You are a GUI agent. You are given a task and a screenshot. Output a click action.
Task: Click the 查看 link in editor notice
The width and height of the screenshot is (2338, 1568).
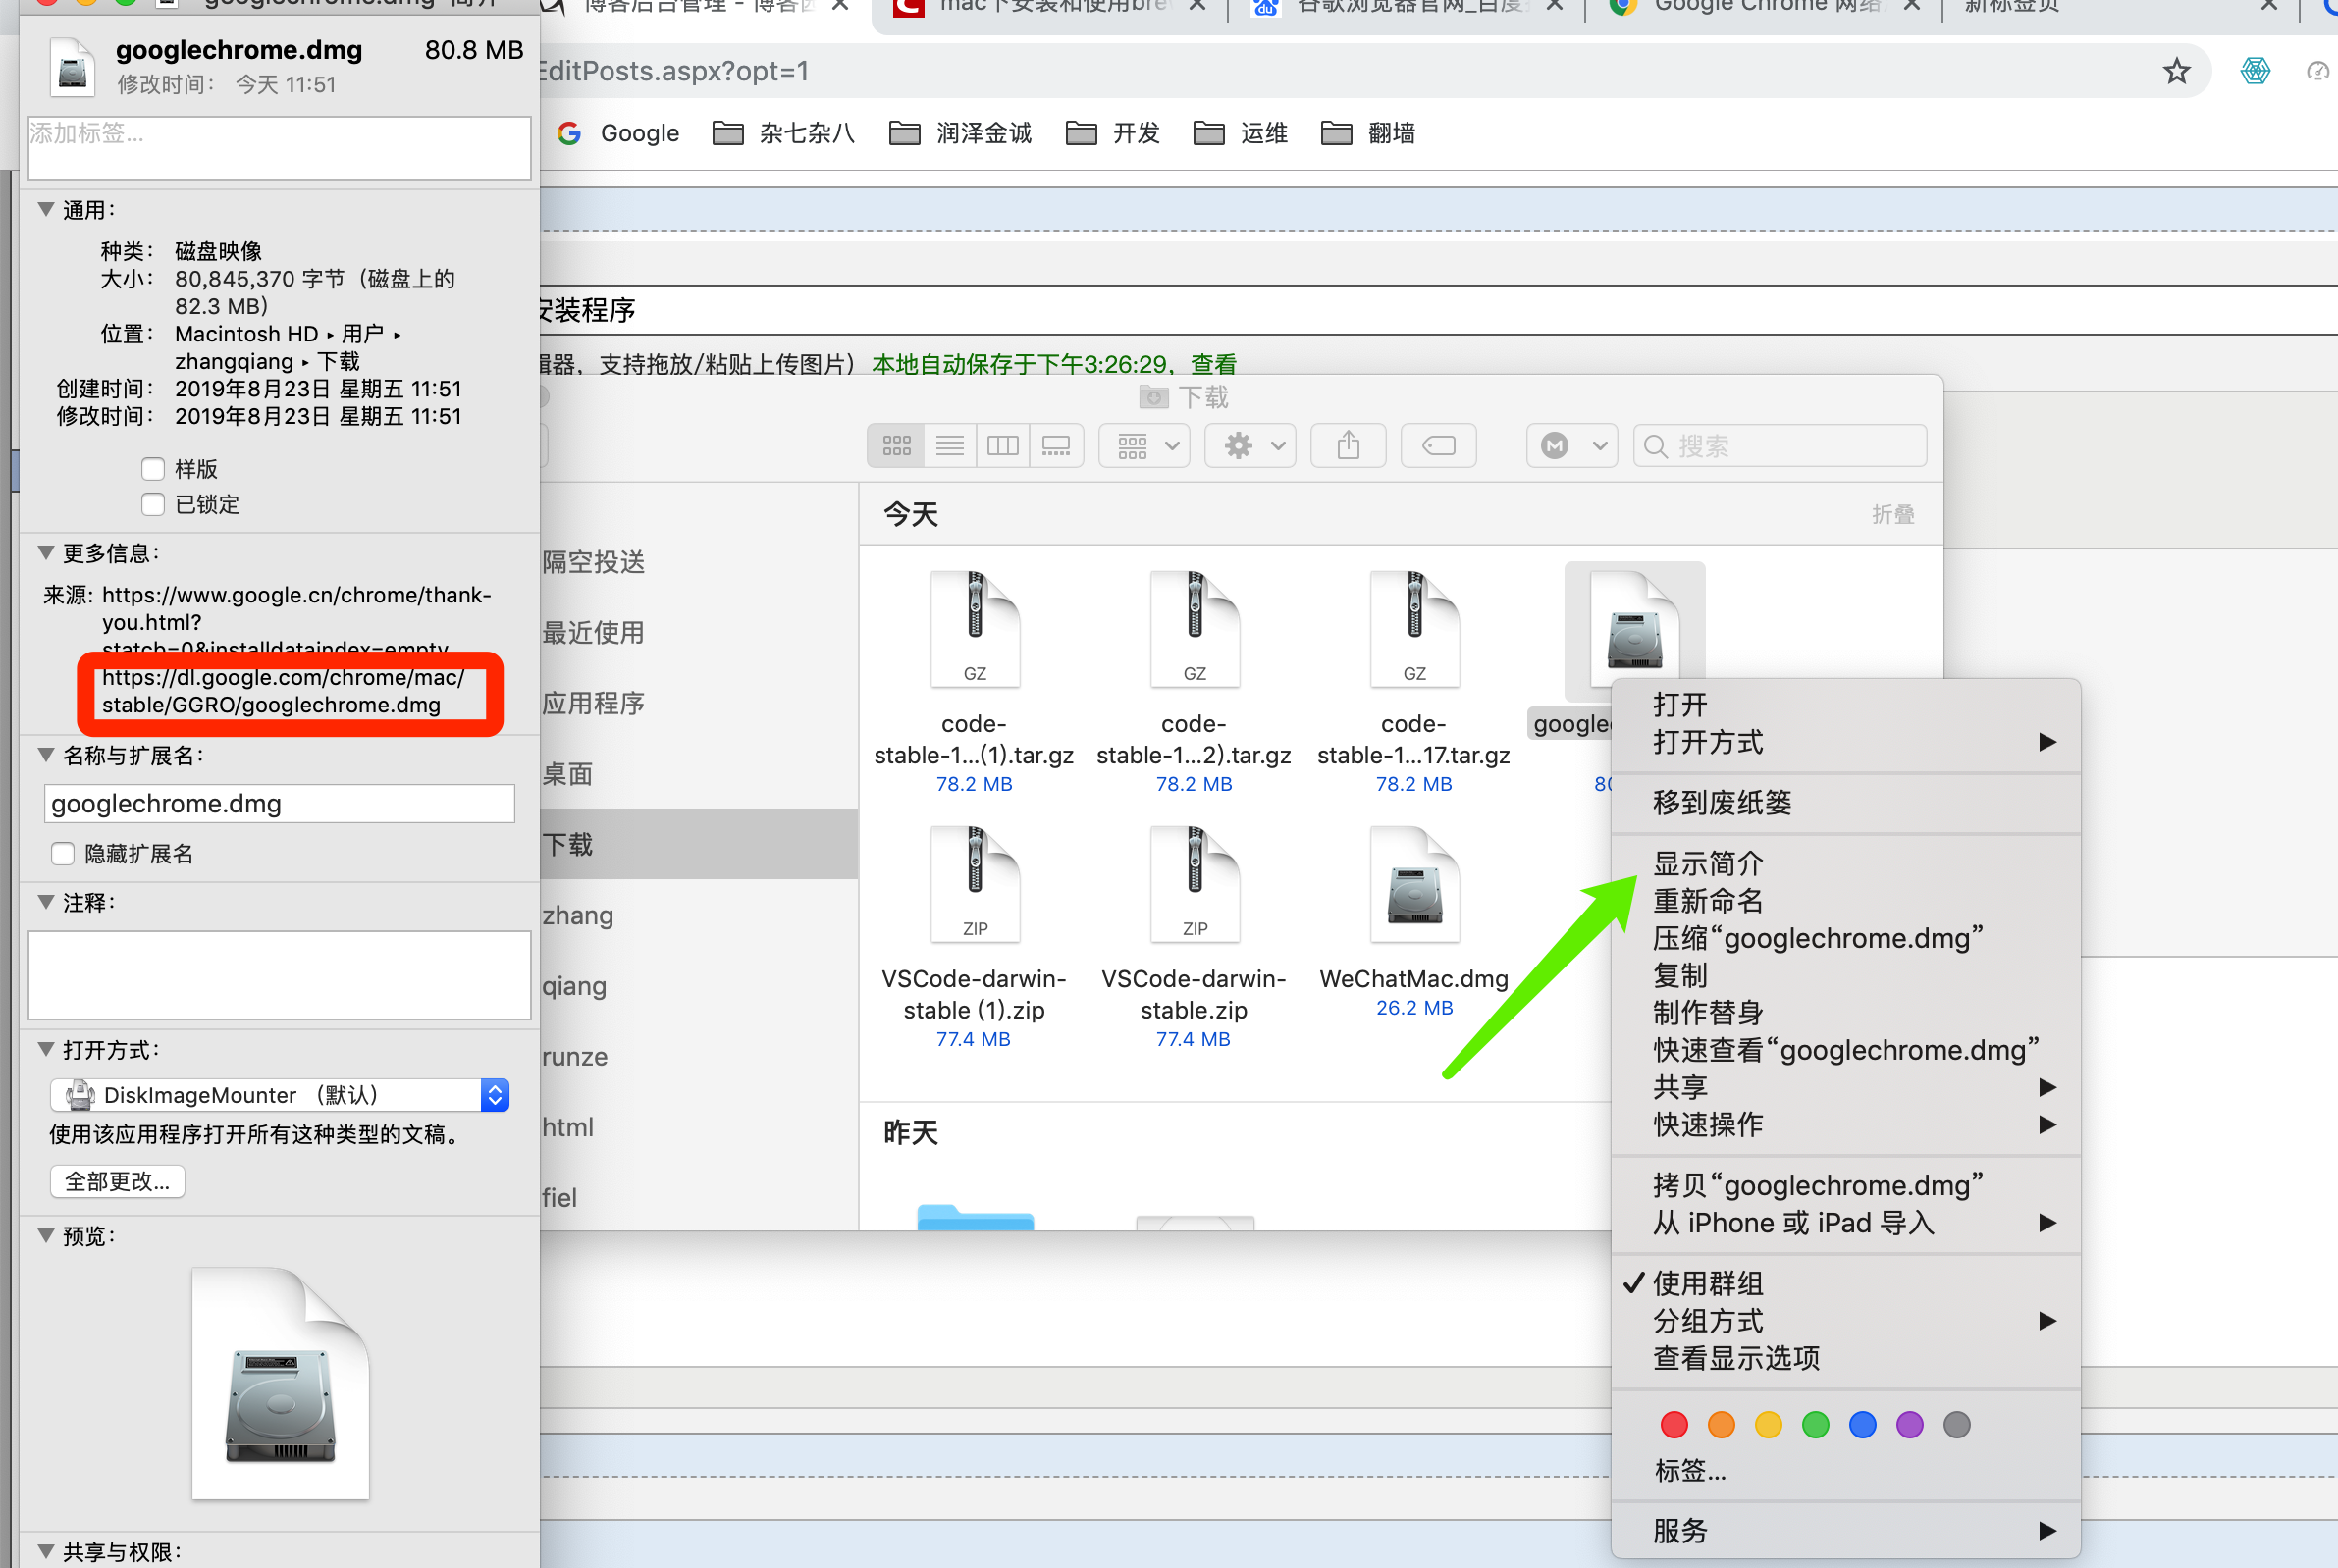click(x=1213, y=364)
